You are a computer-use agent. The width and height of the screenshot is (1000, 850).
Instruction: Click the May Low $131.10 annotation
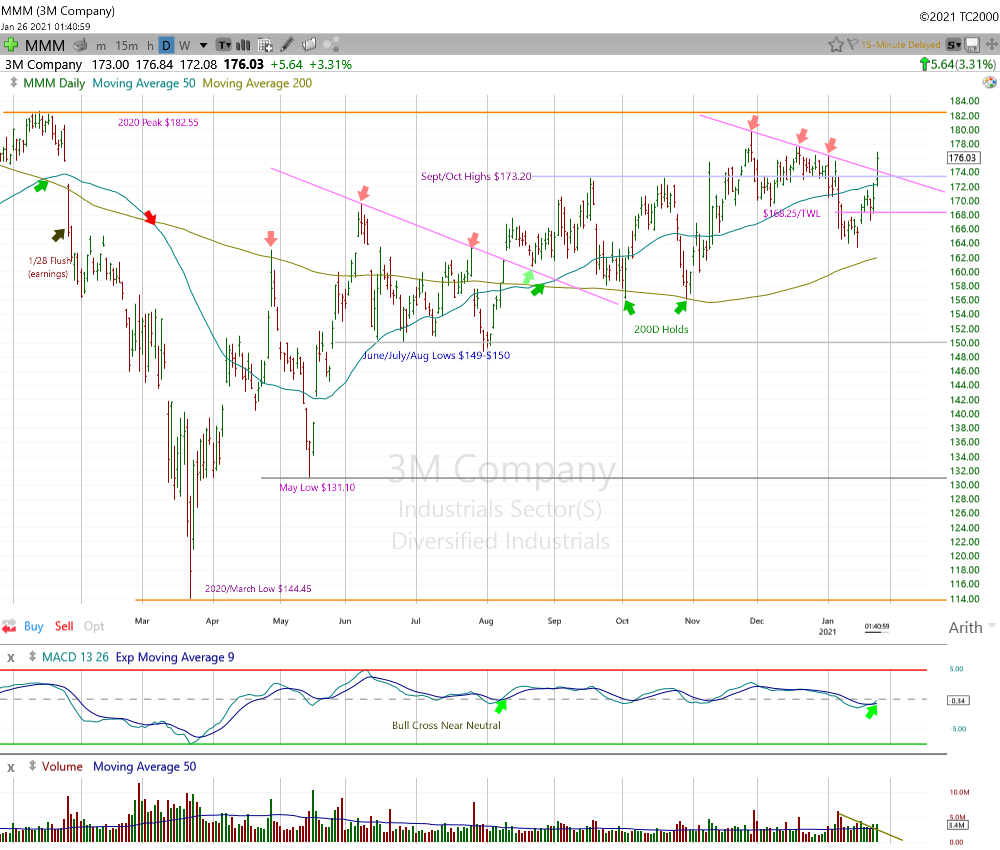pos(317,488)
